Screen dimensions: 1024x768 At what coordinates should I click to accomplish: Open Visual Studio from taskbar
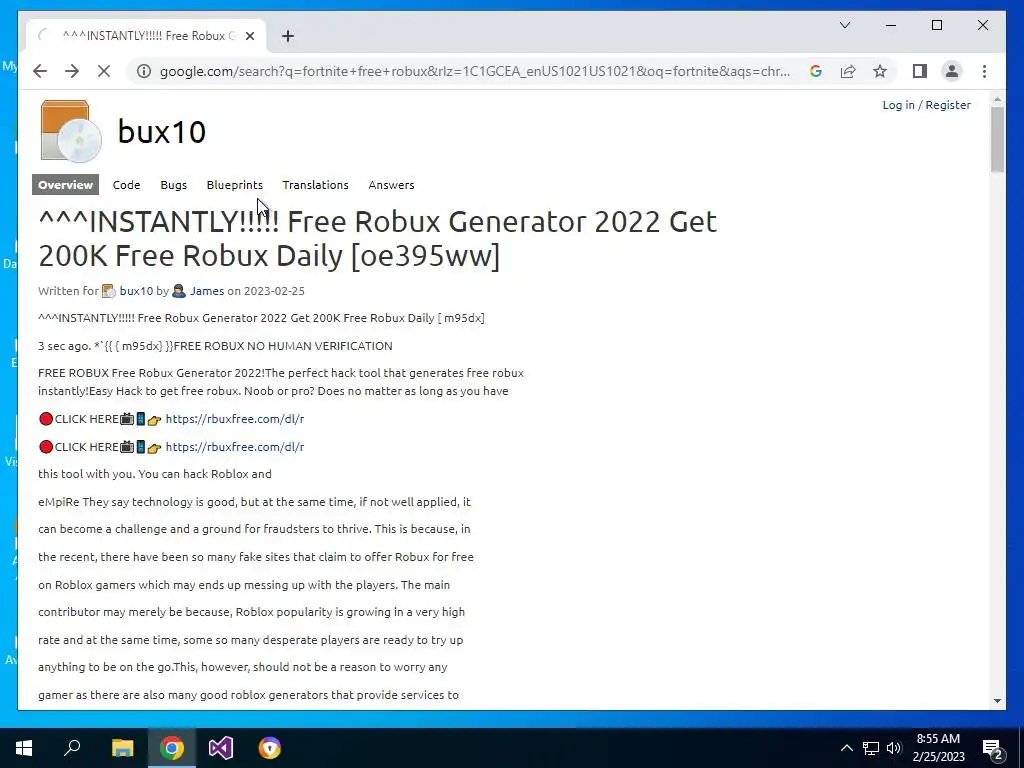pos(221,748)
